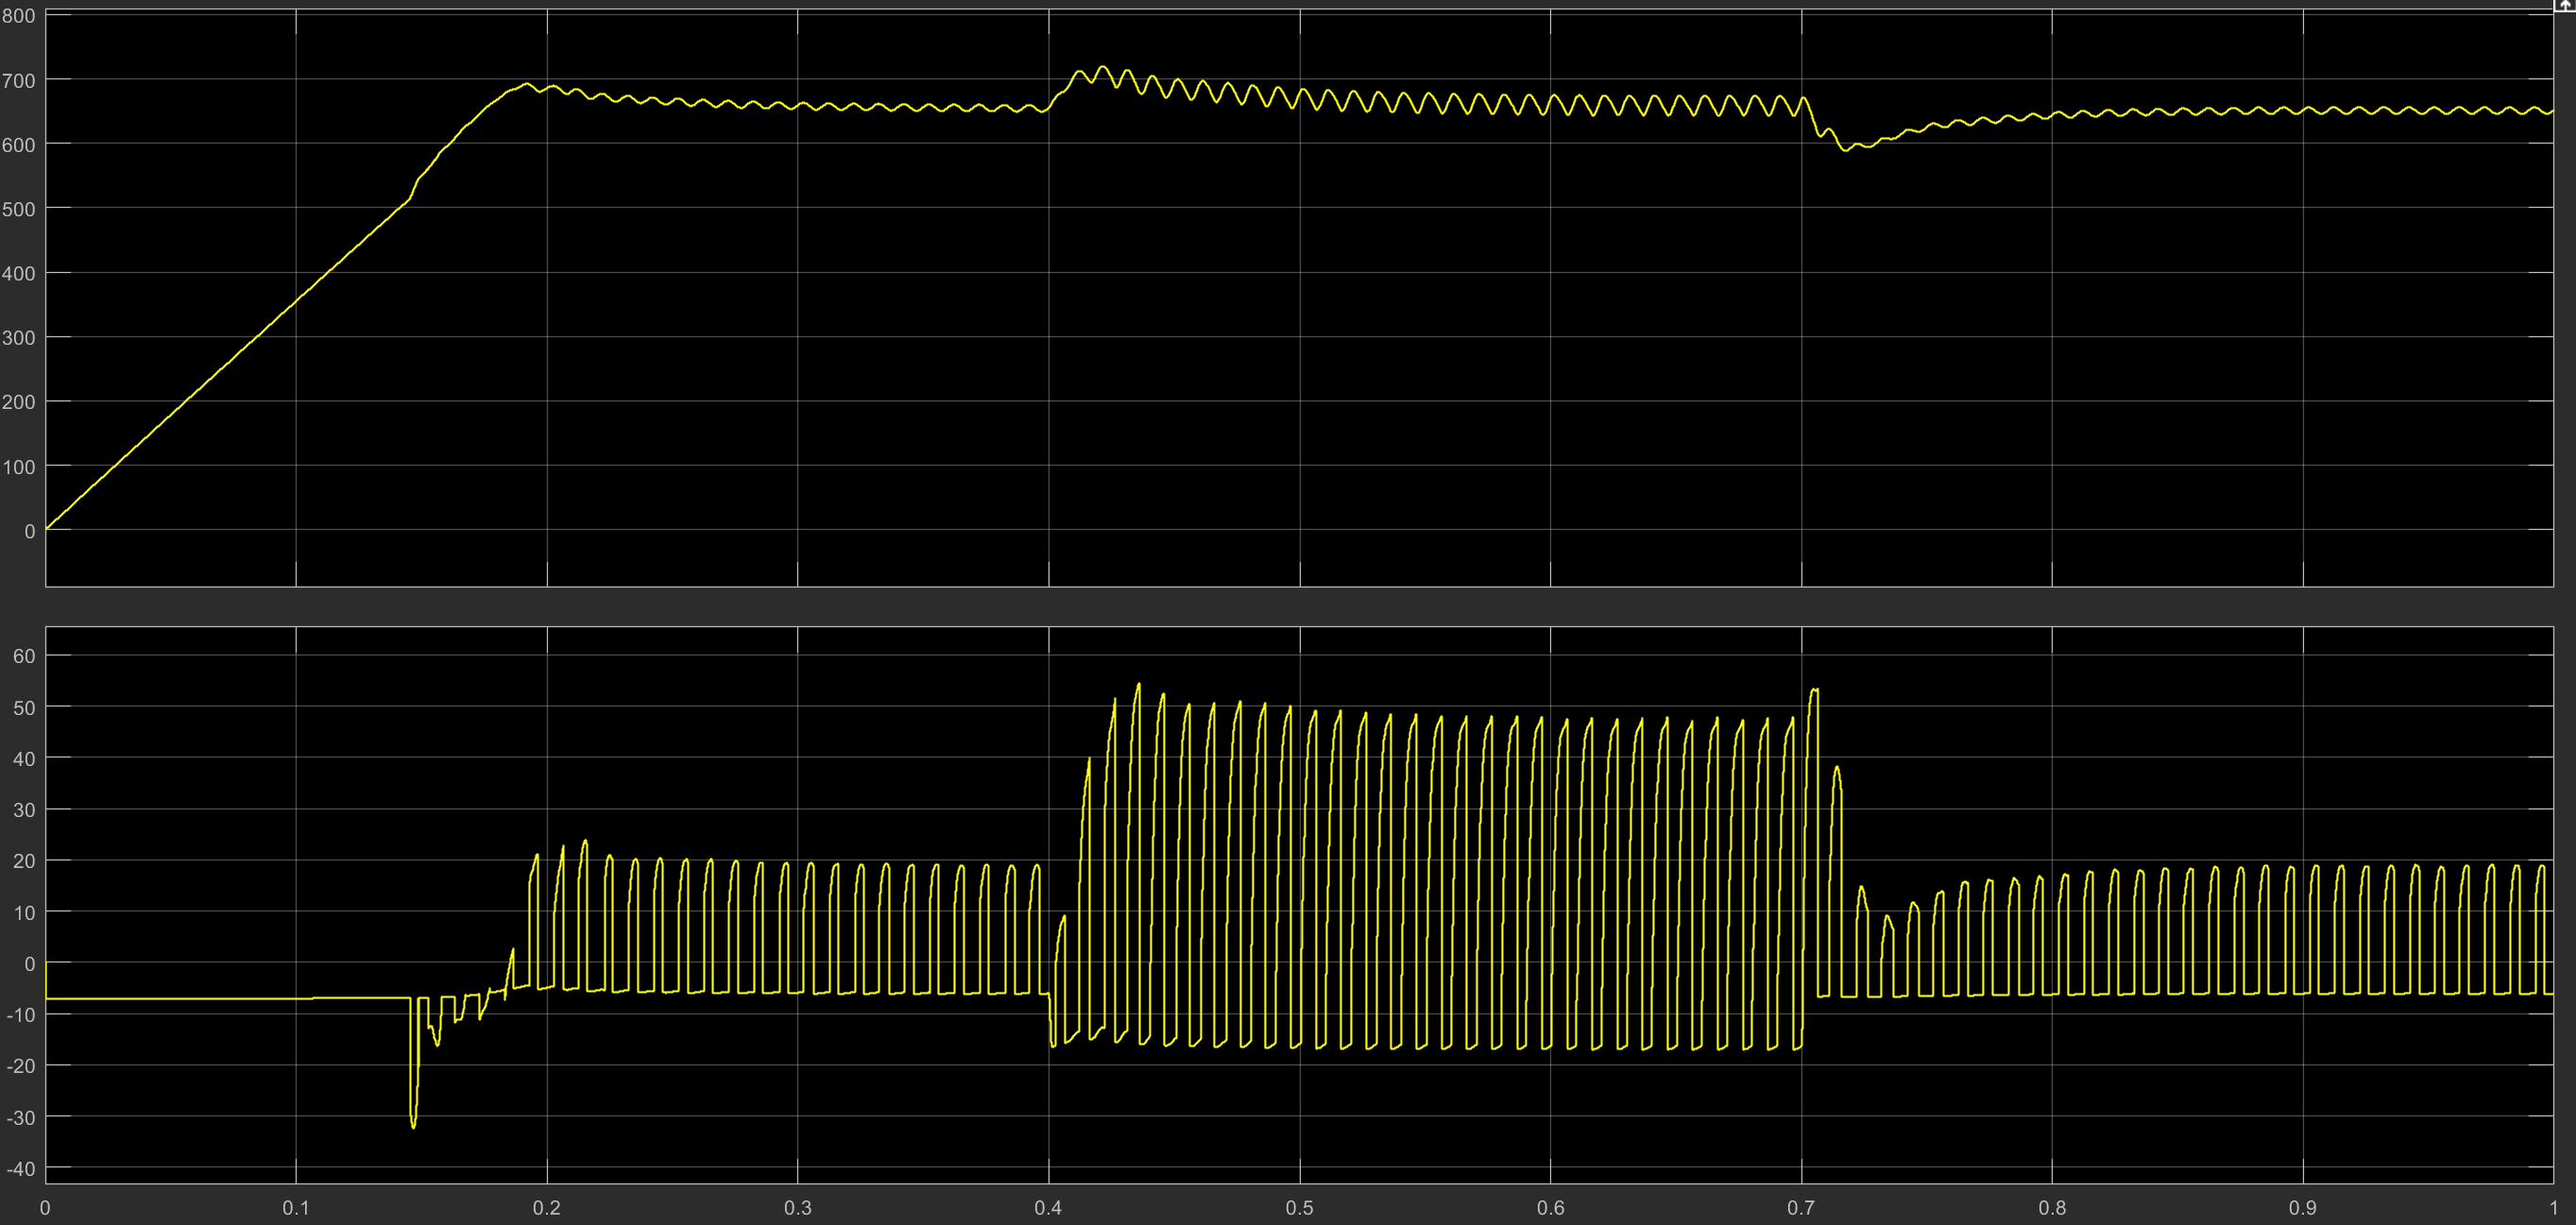The image size is (2576, 1225).
Task: Click the tallest lower-plot pulse near 0.7
Action: 1814,691
